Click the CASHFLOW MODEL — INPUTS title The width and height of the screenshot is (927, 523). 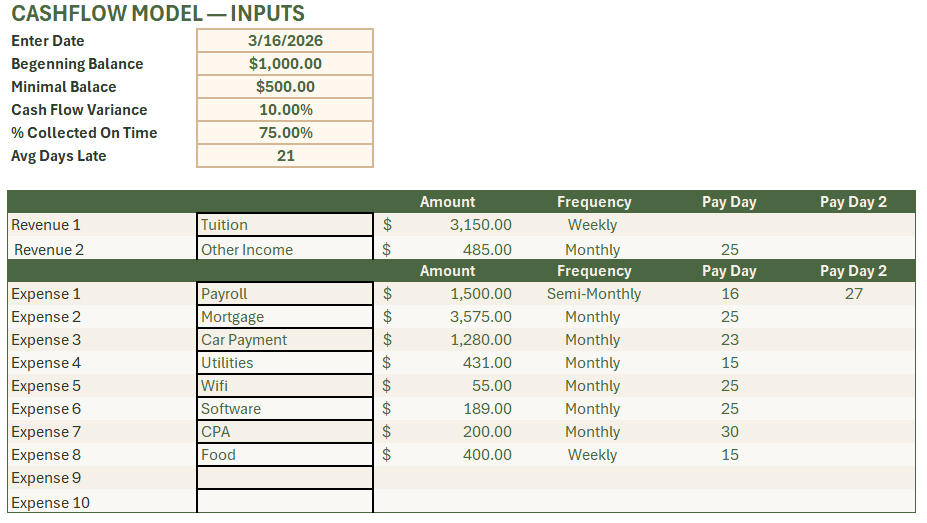tap(158, 13)
